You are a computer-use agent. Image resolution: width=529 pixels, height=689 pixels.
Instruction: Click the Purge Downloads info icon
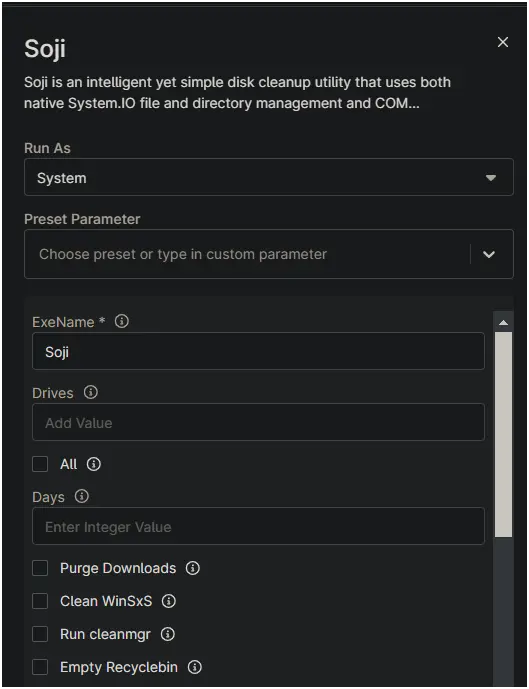[x=193, y=568]
